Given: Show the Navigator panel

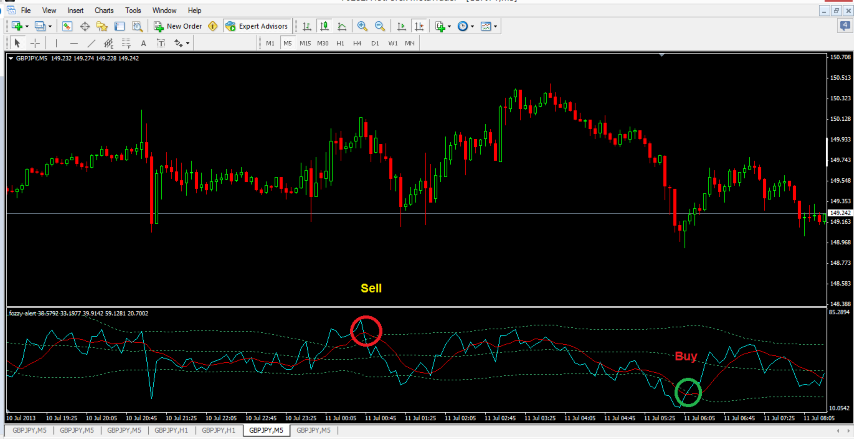Looking at the screenshot, I should click(102, 26).
